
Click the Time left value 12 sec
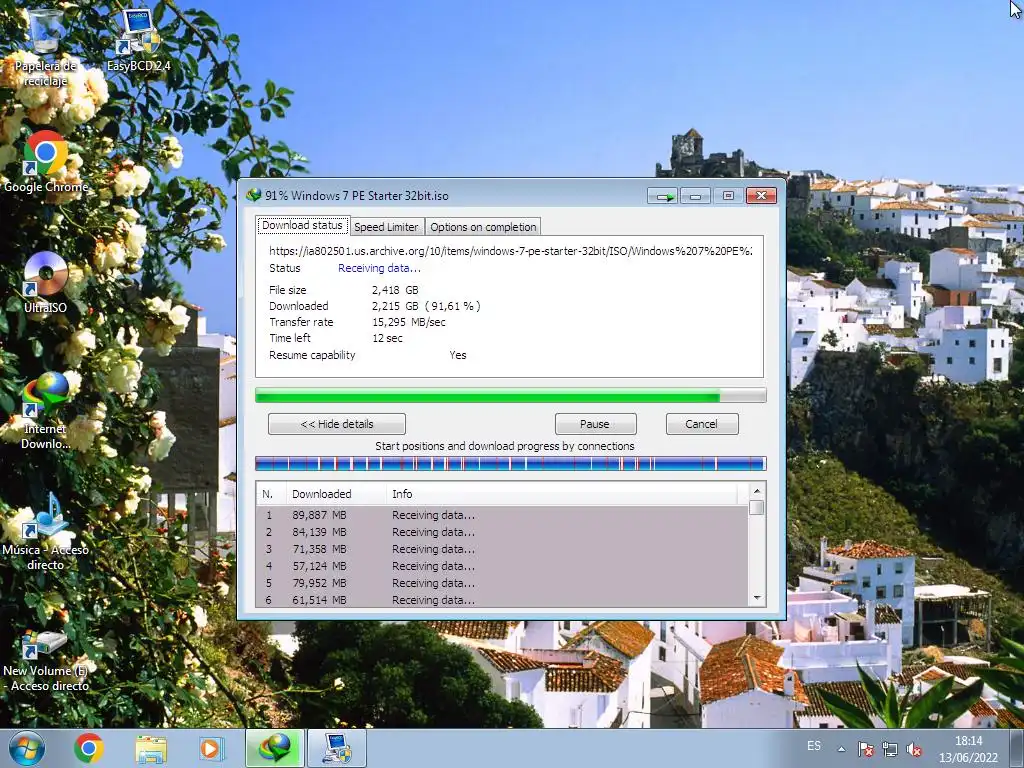coord(387,338)
